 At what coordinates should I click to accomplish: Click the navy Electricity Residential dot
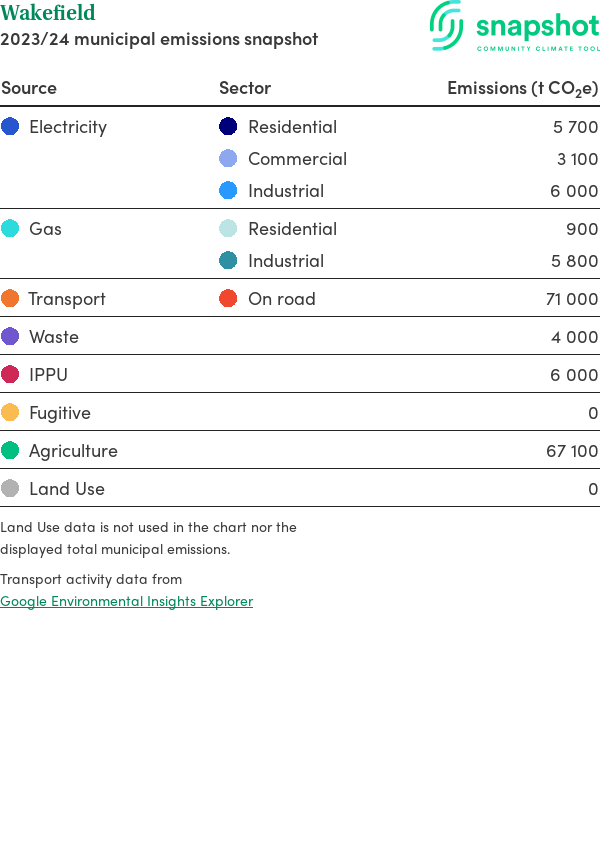228,126
